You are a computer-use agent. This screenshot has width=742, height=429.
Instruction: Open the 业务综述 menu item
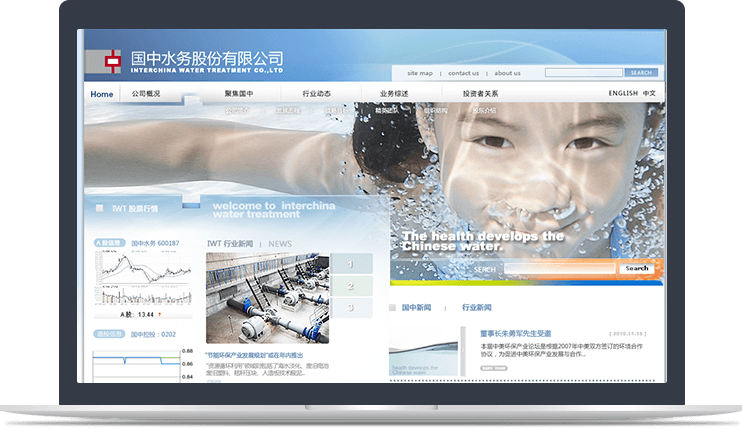click(x=395, y=94)
